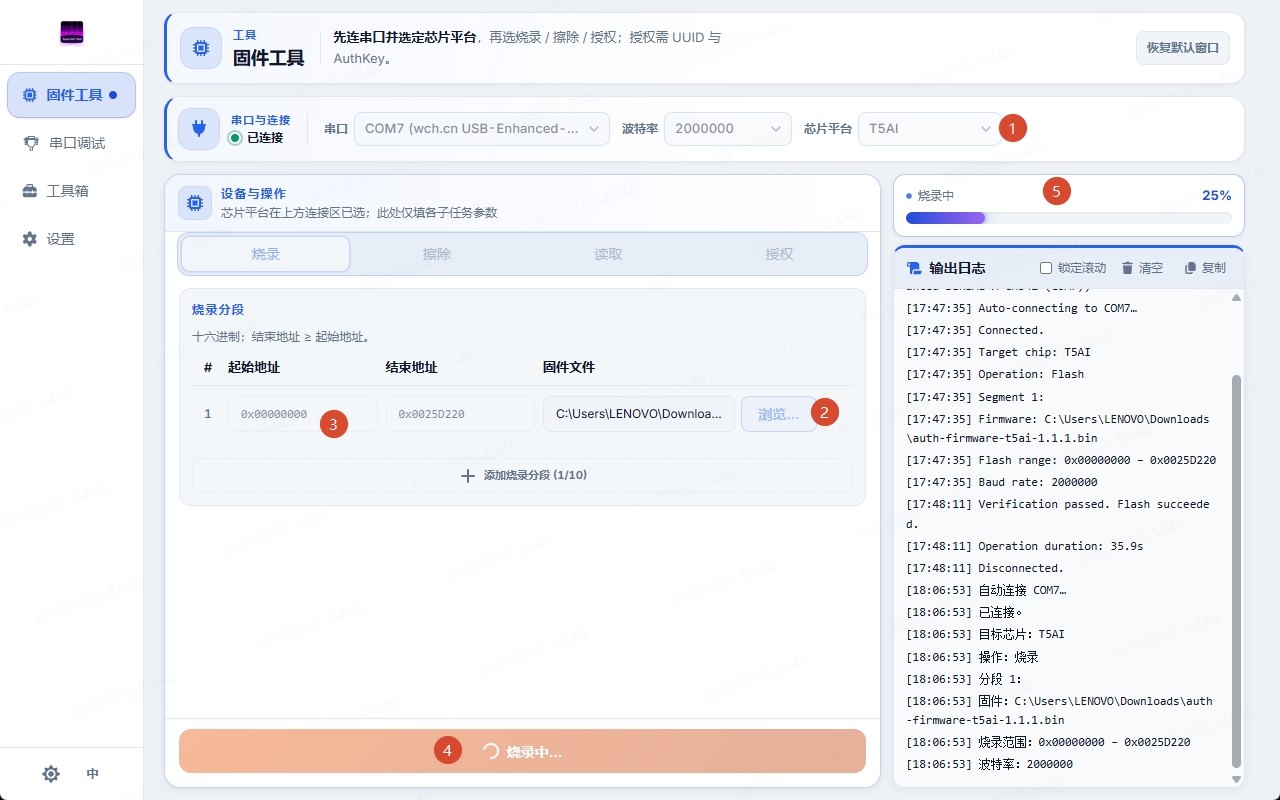Click 添加烧录分段 (1/10)

point(522,475)
